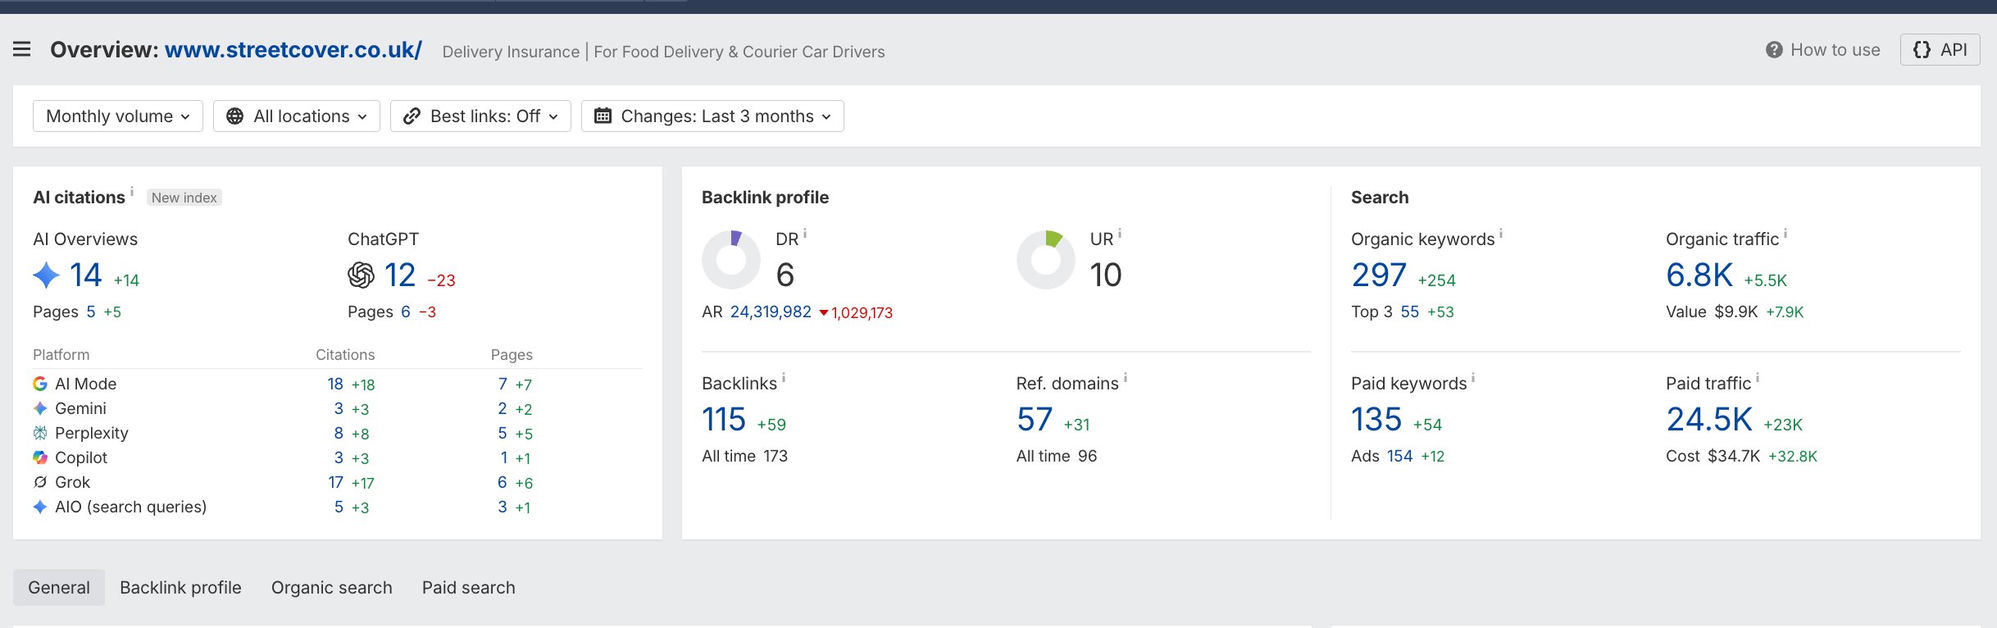Click the Backlinks count 115
This screenshot has height=628, width=1997.
click(x=724, y=419)
